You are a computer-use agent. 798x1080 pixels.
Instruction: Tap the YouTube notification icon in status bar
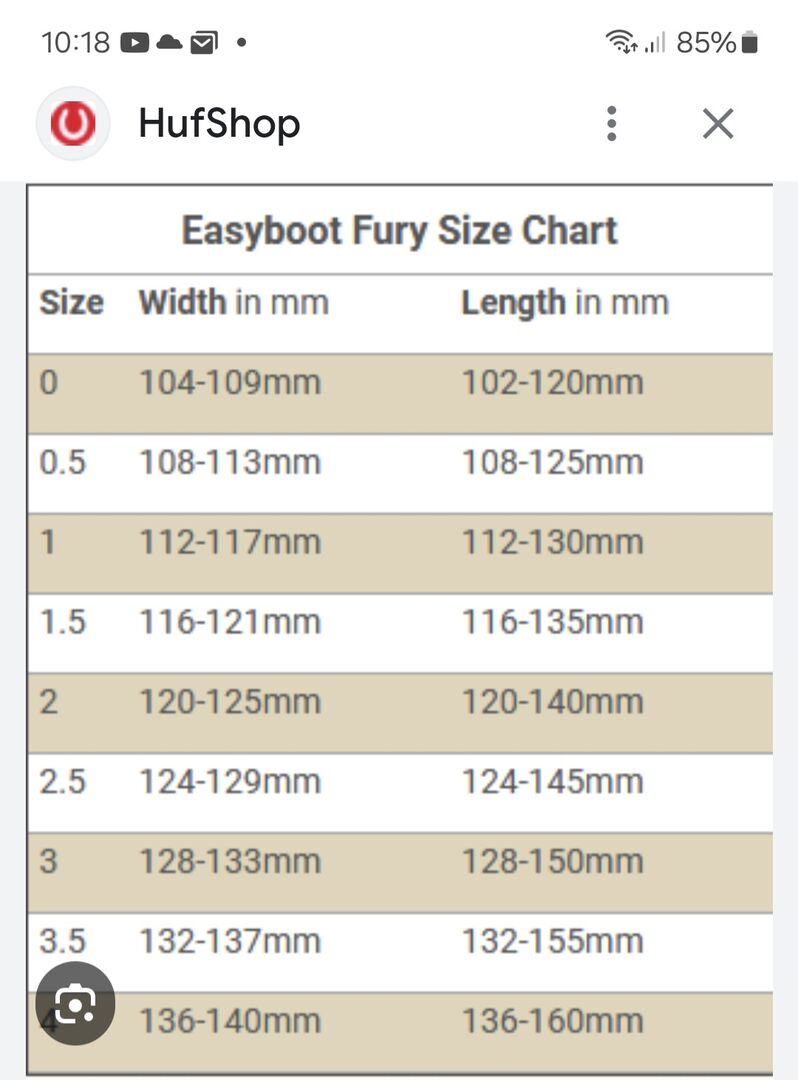[135, 43]
